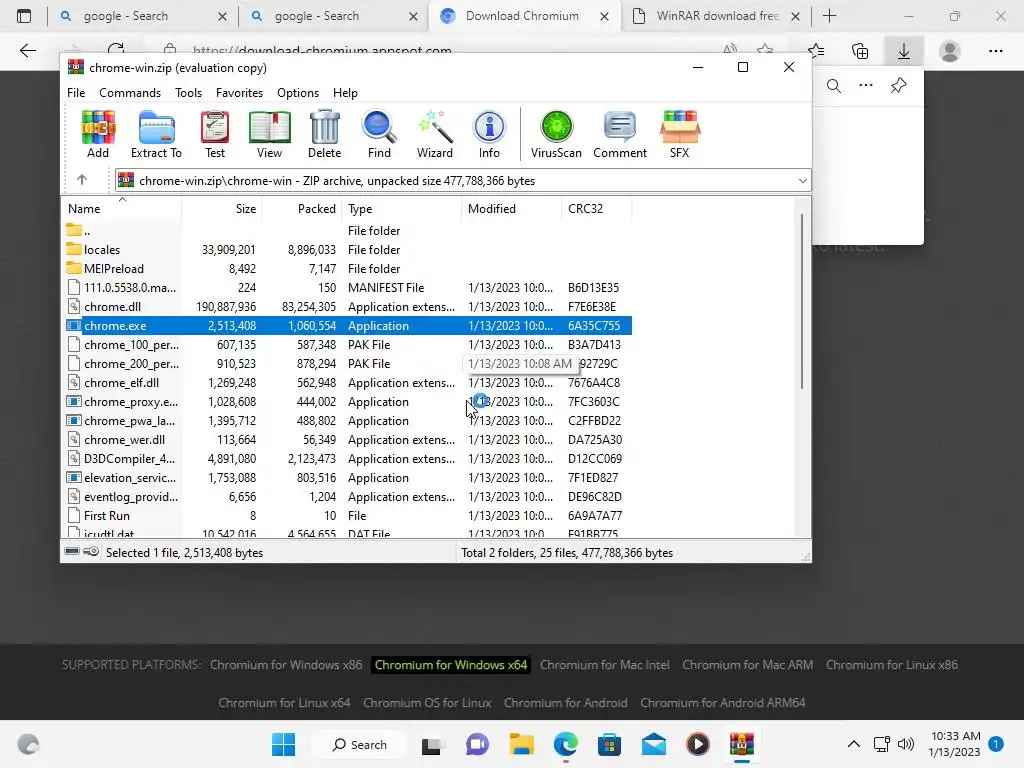Run VirusScan from the toolbar
The width and height of the screenshot is (1024, 768).
[556, 135]
